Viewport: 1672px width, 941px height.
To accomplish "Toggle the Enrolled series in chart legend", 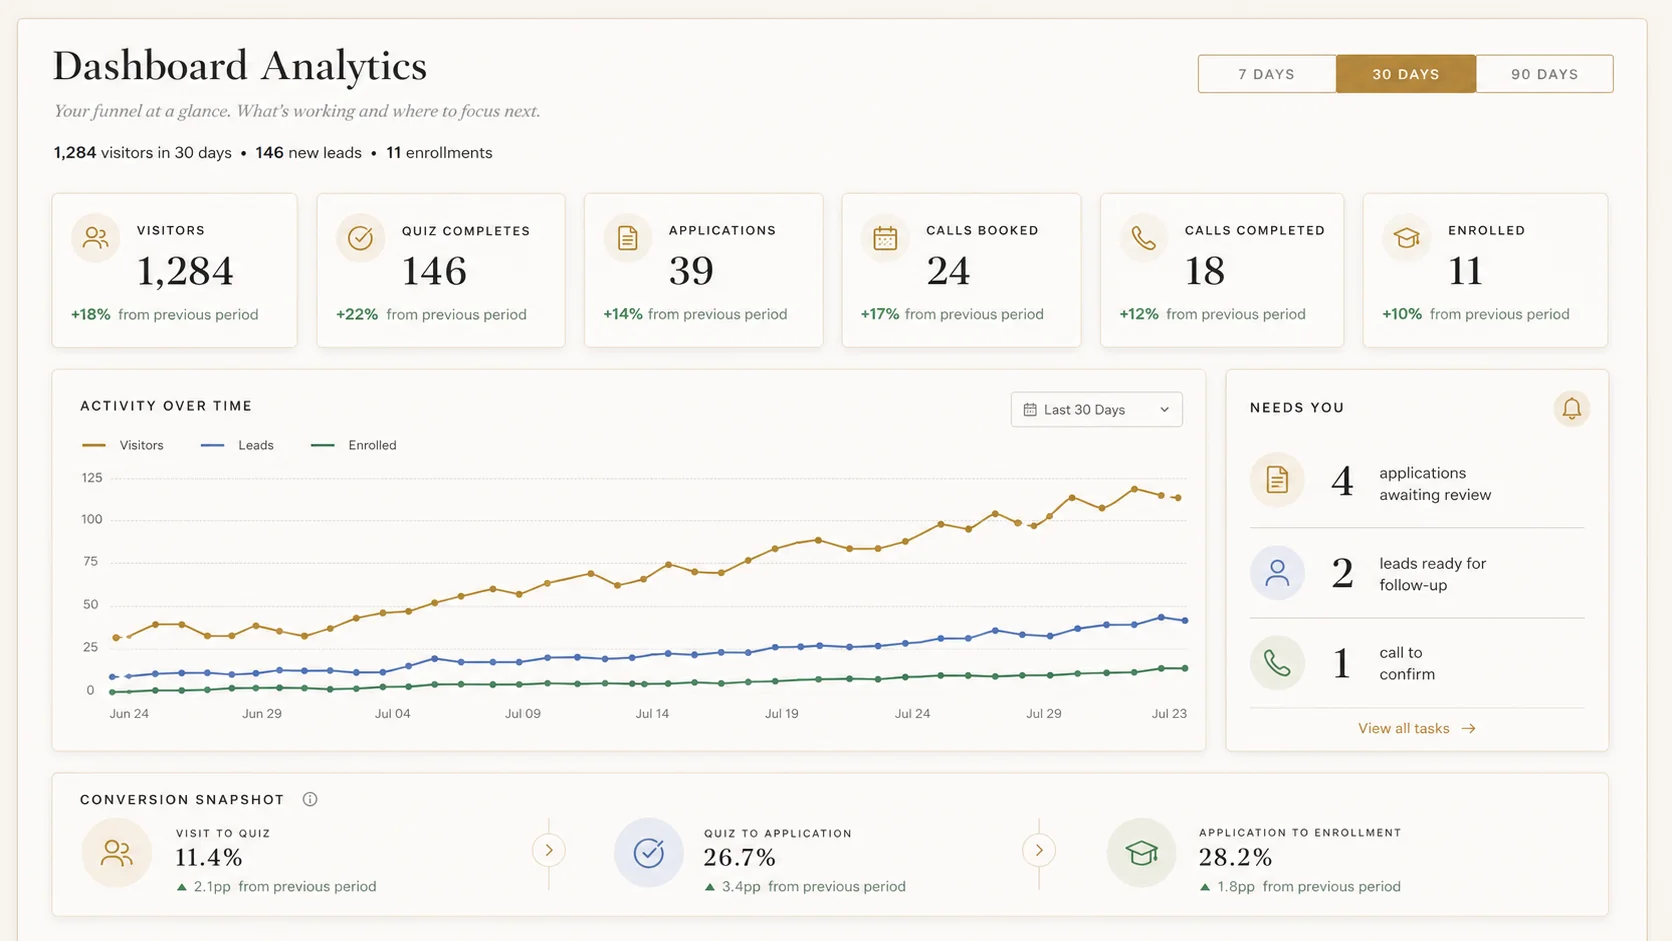I will tap(354, 445).
